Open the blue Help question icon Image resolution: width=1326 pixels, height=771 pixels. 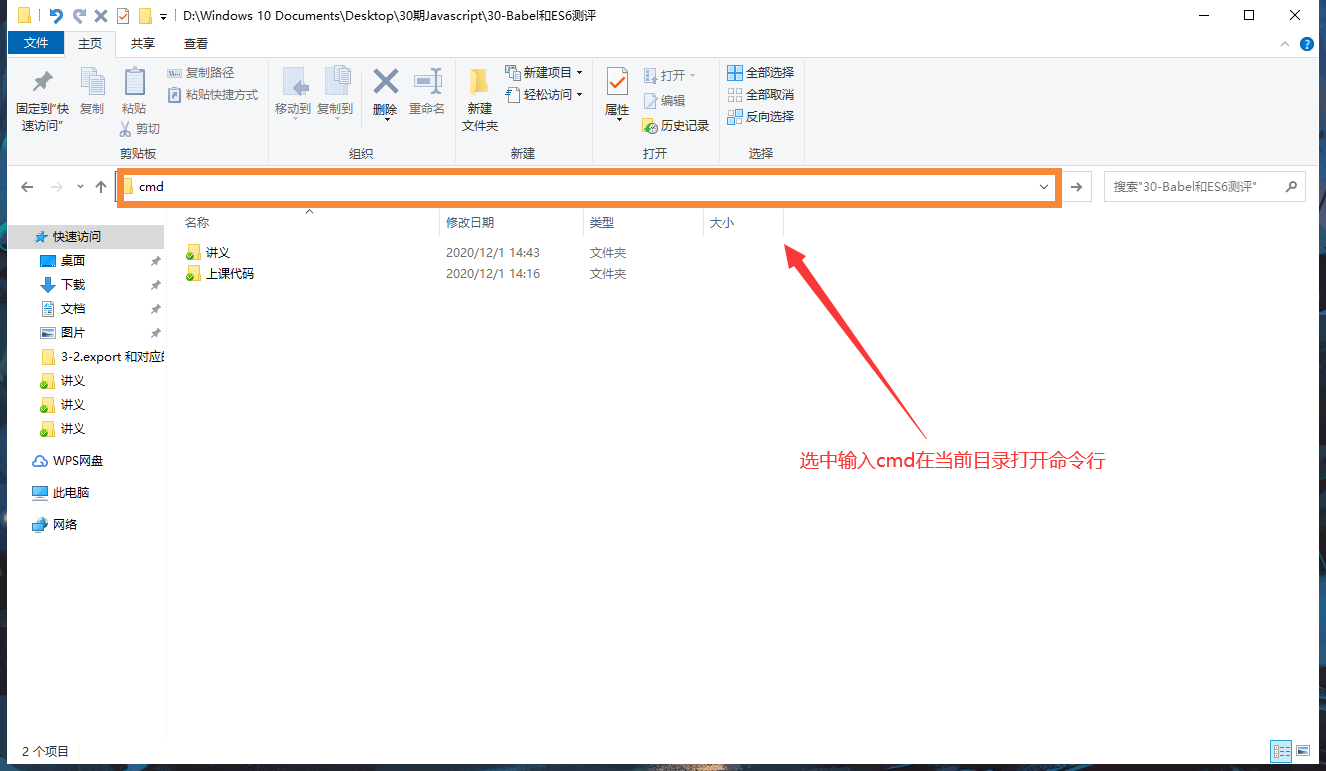(x=1307, y=44)
